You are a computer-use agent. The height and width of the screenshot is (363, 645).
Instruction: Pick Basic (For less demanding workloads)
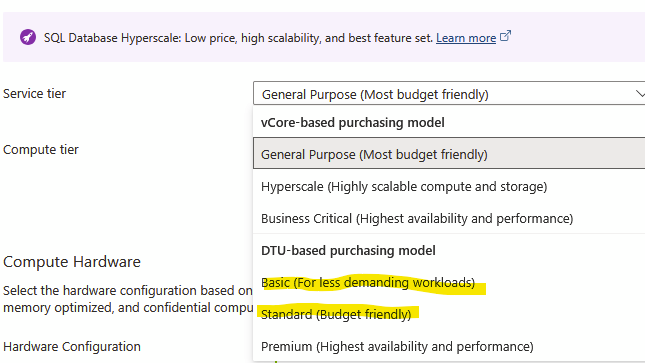[x=449, y=283]
